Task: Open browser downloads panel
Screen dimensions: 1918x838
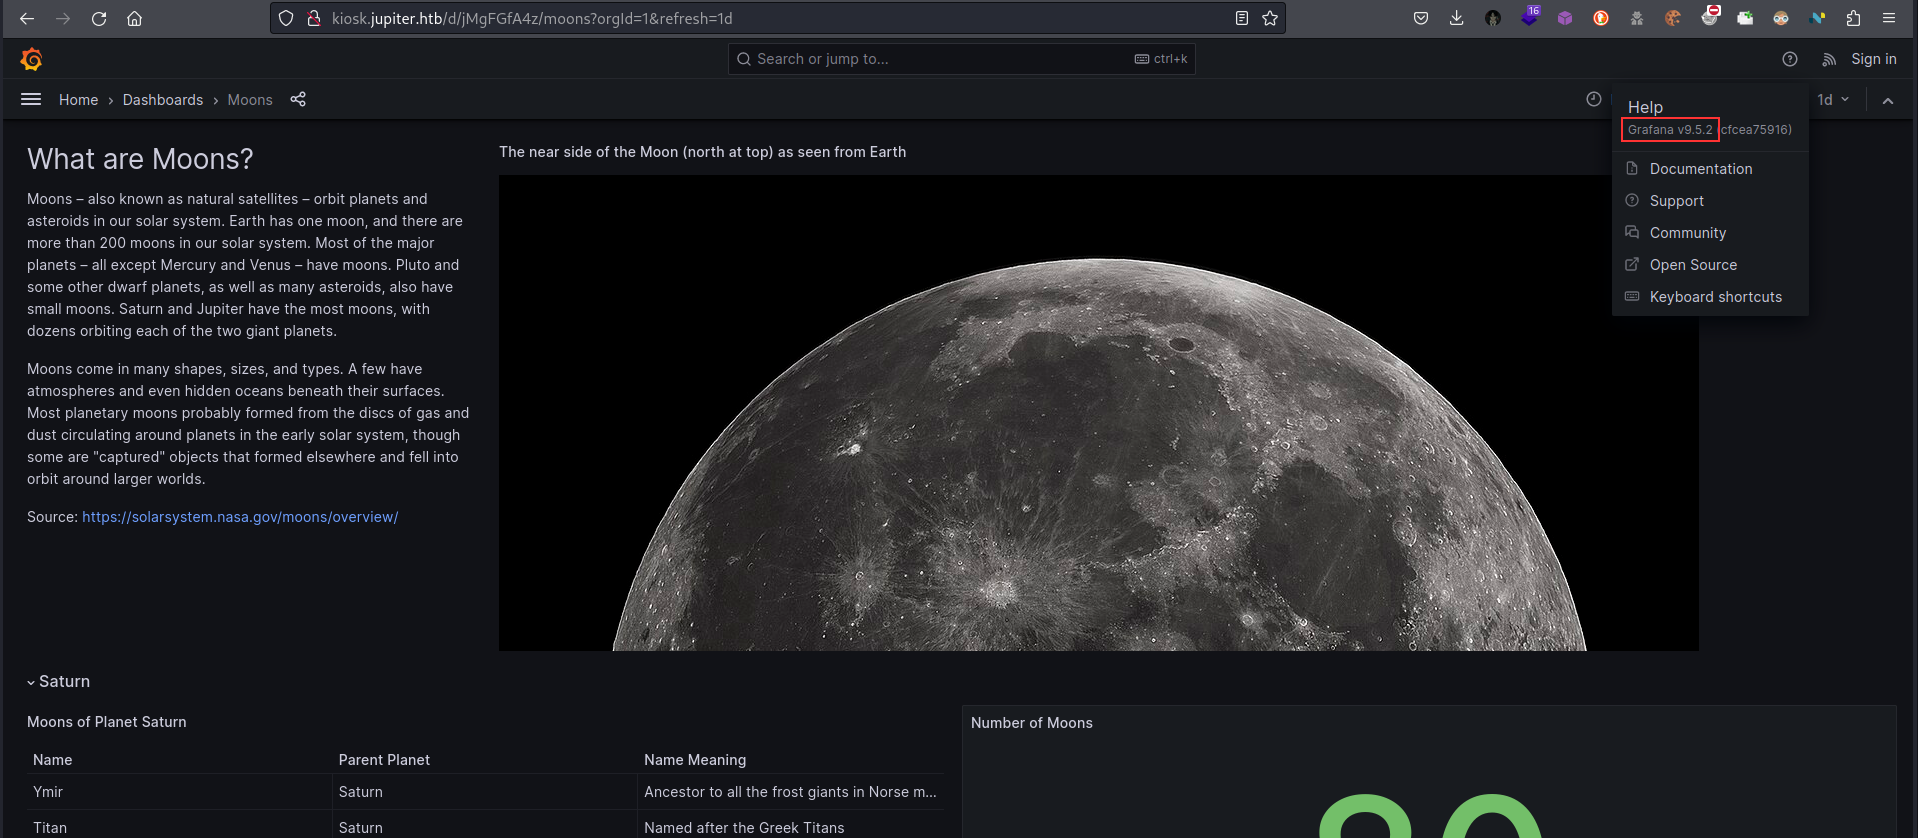Action: pyautogui.click(x=1457, y=18)
